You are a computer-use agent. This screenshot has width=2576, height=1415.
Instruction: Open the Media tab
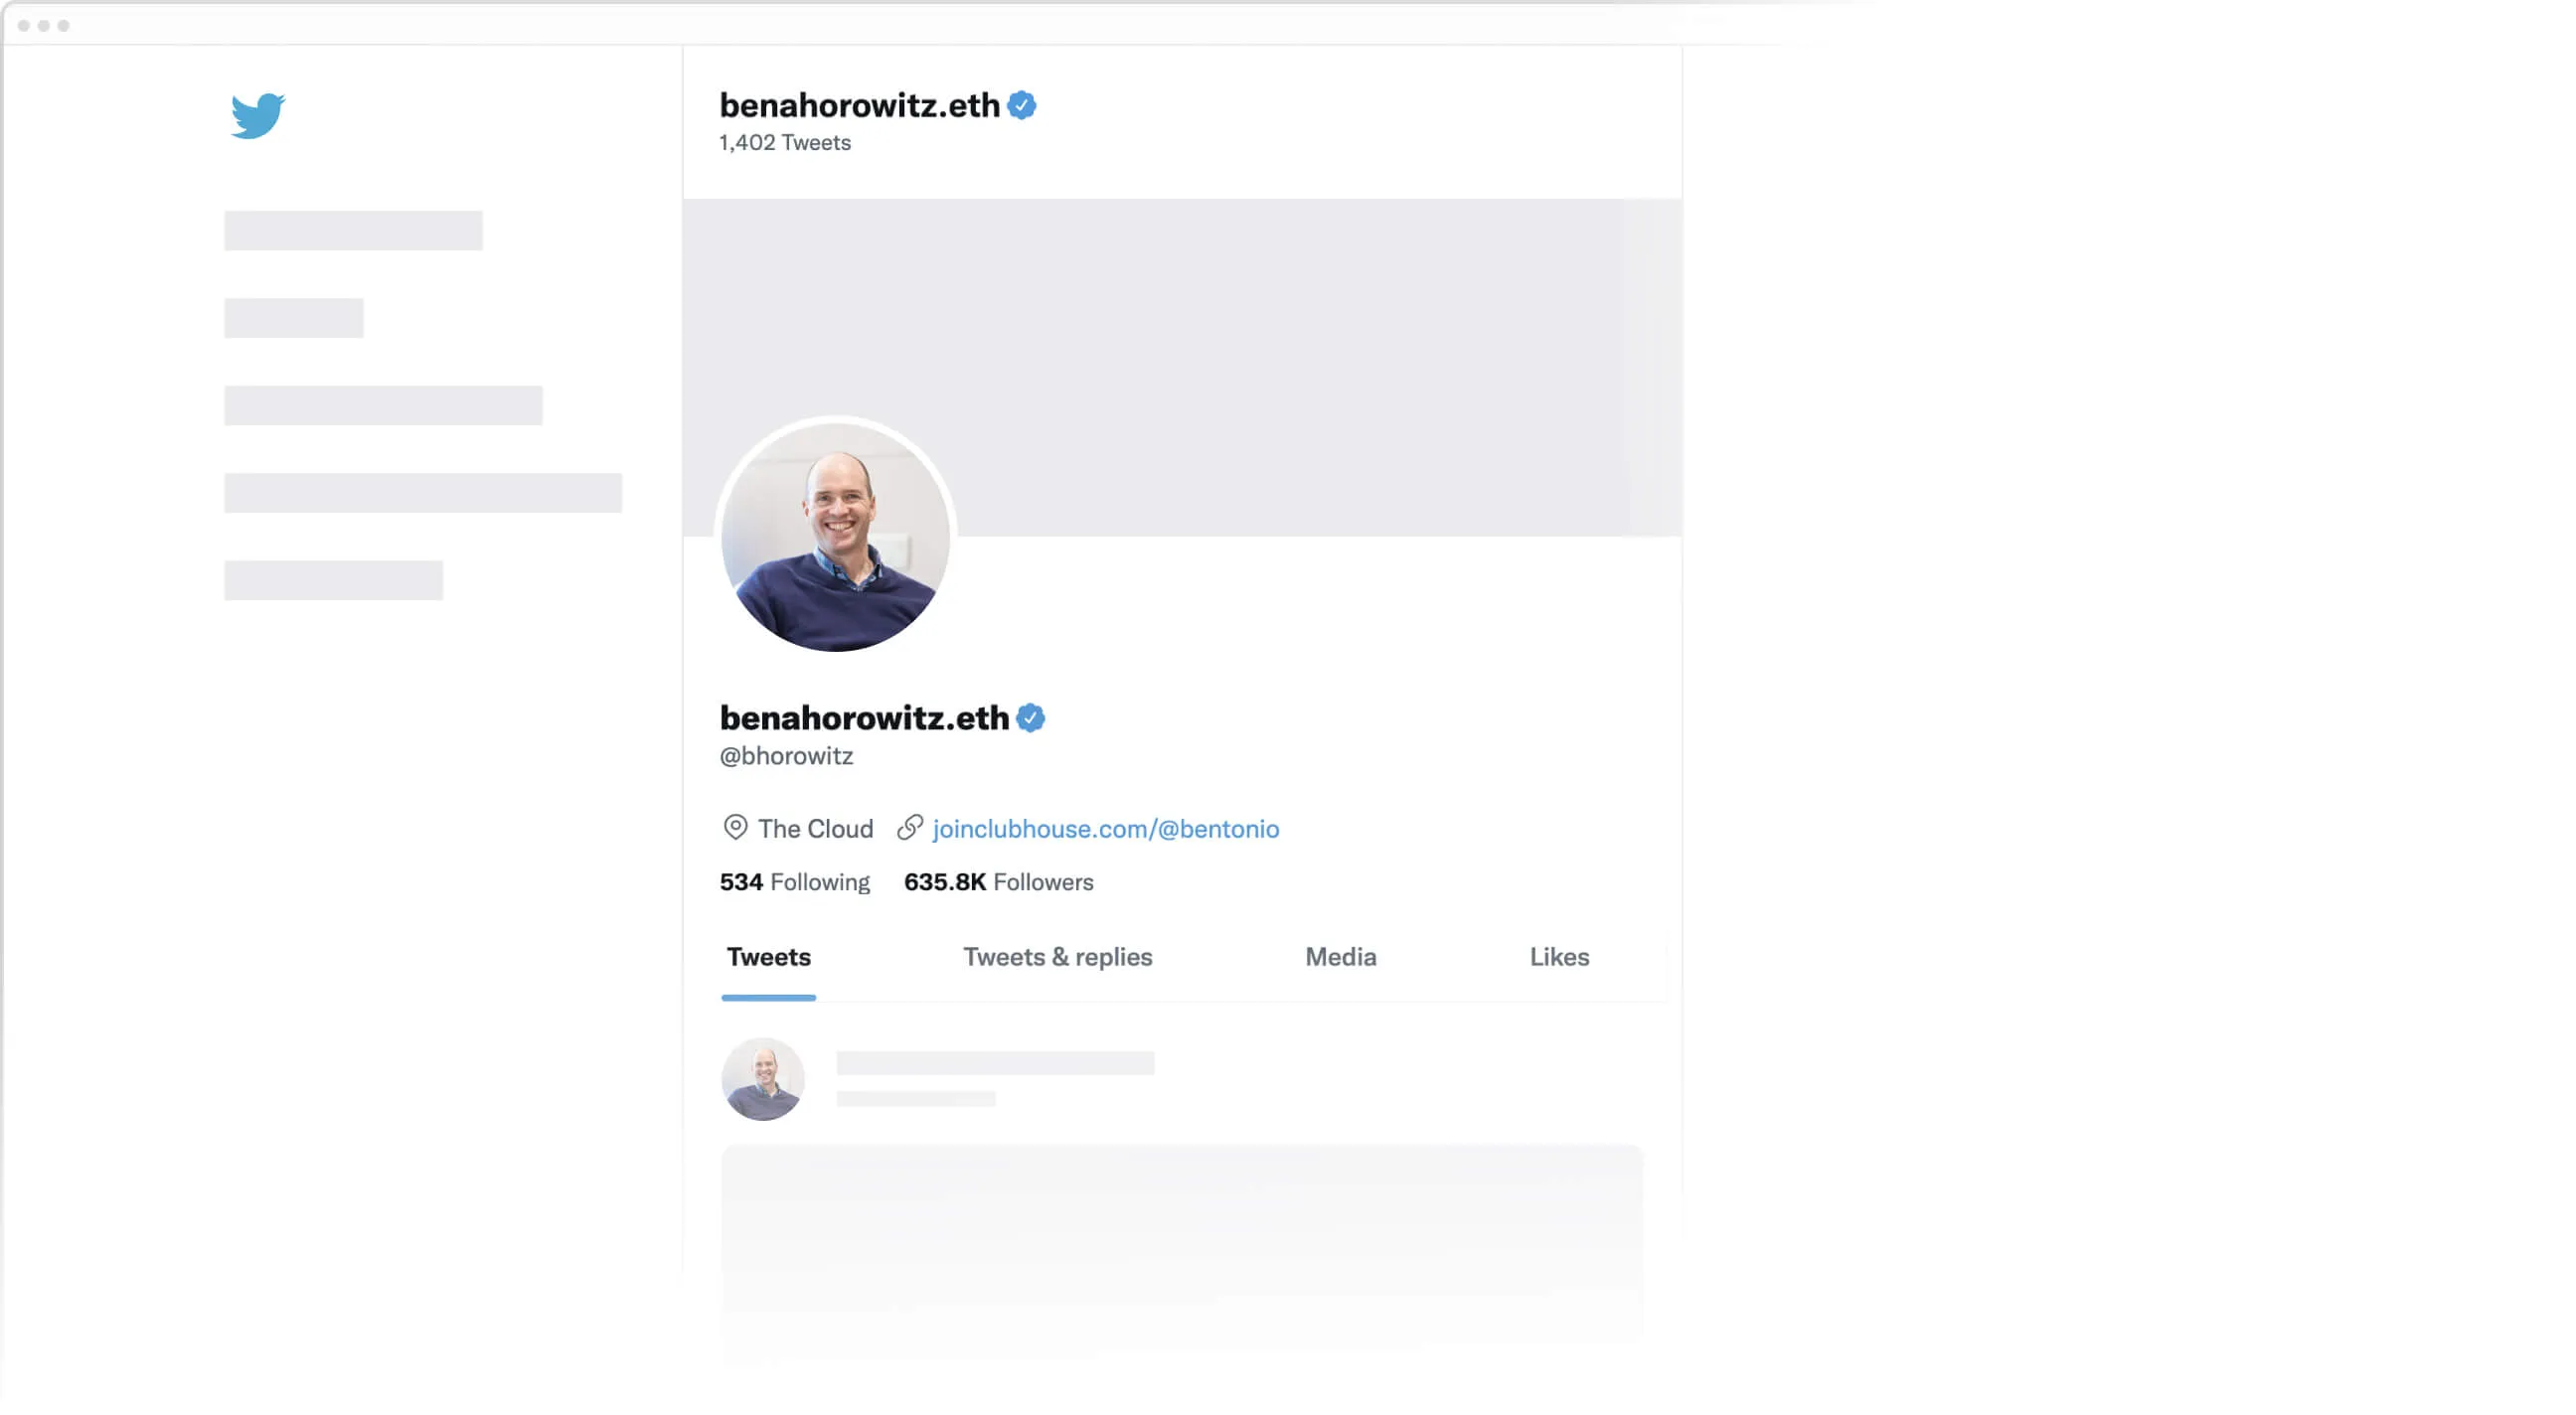tap(1341, 958)
